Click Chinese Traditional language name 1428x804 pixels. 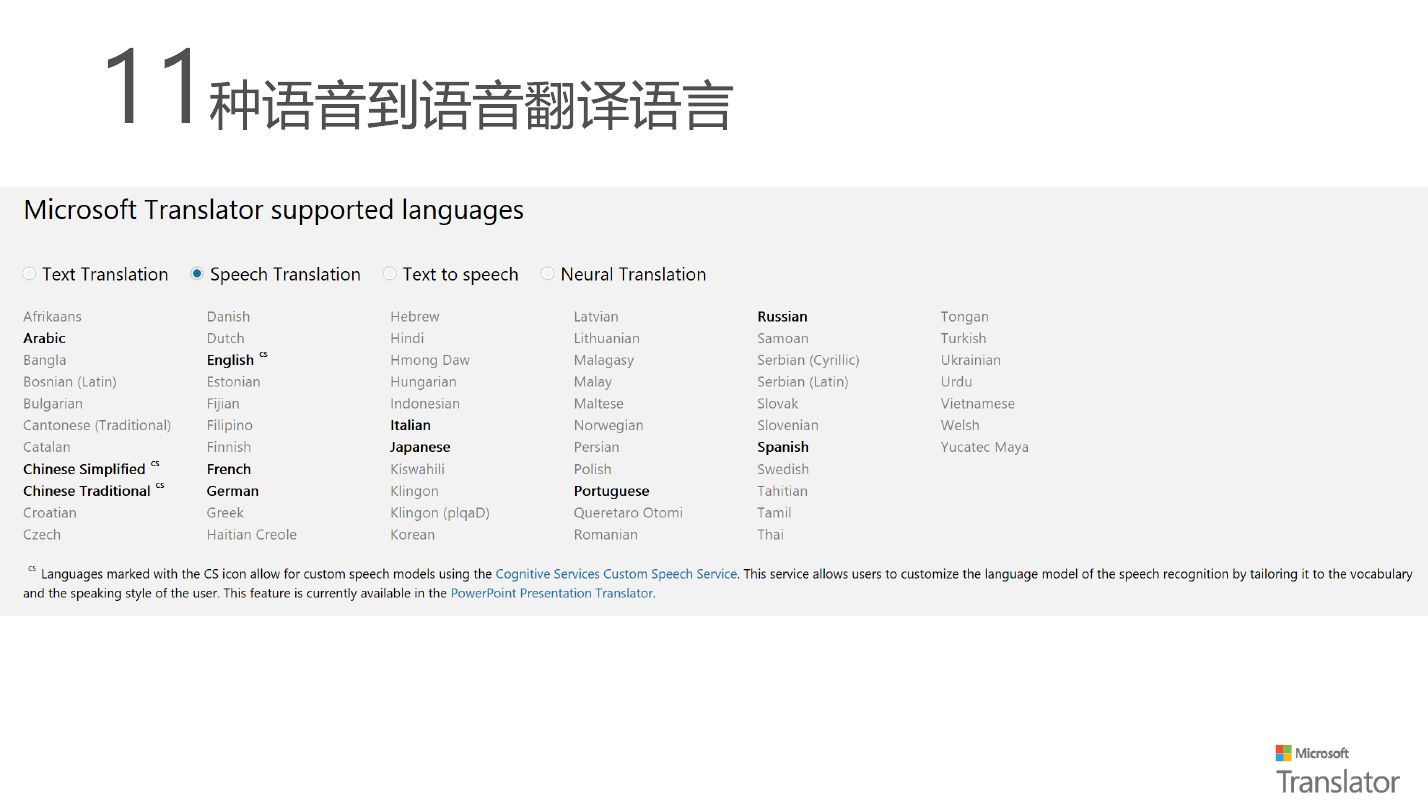tap(87, 491)
